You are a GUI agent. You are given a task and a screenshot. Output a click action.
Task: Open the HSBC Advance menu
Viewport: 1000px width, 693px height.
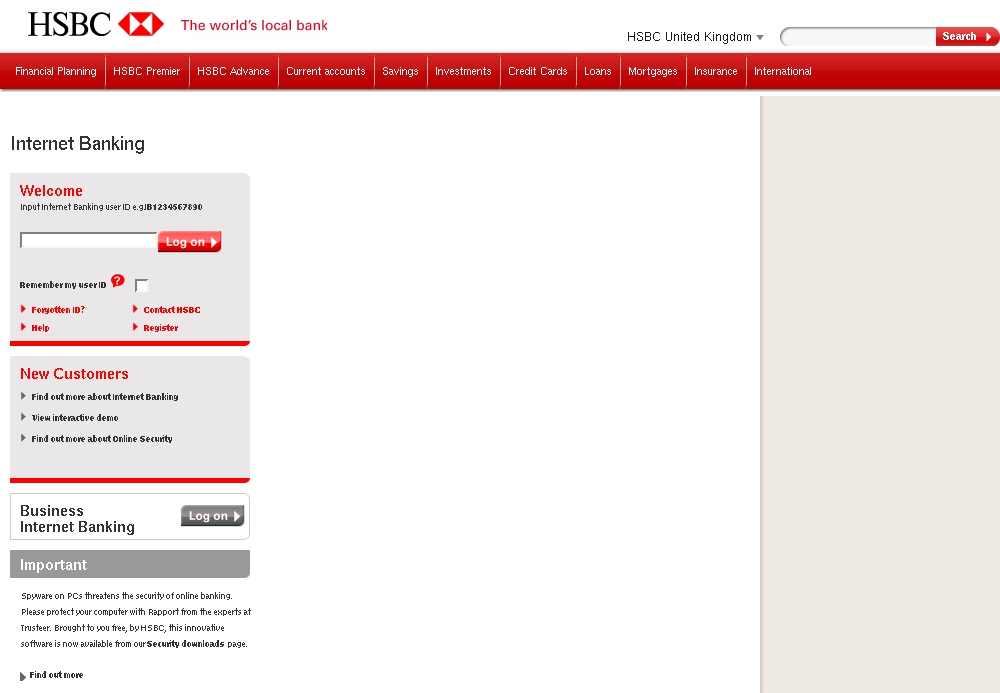[233, 71]
